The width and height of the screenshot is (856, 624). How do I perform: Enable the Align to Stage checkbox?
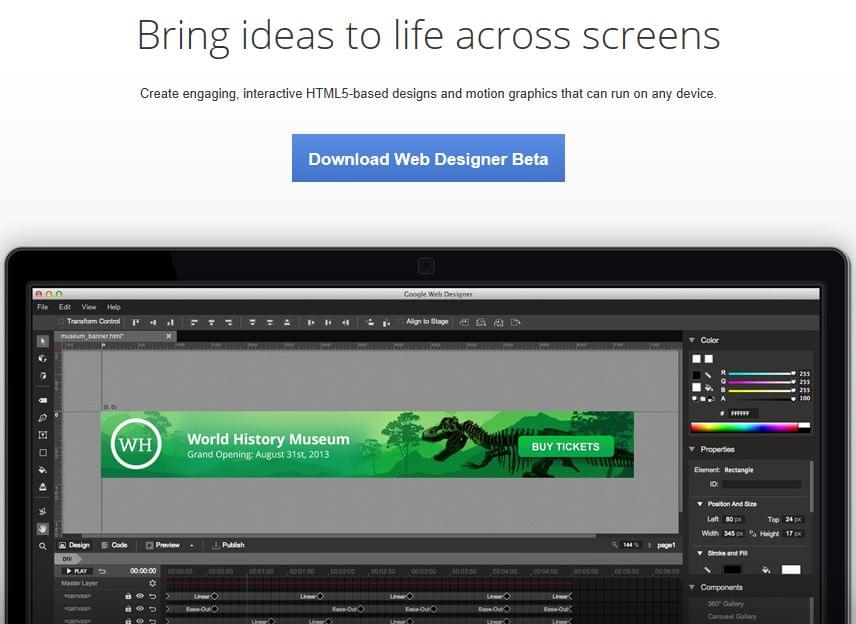point(400,322)
